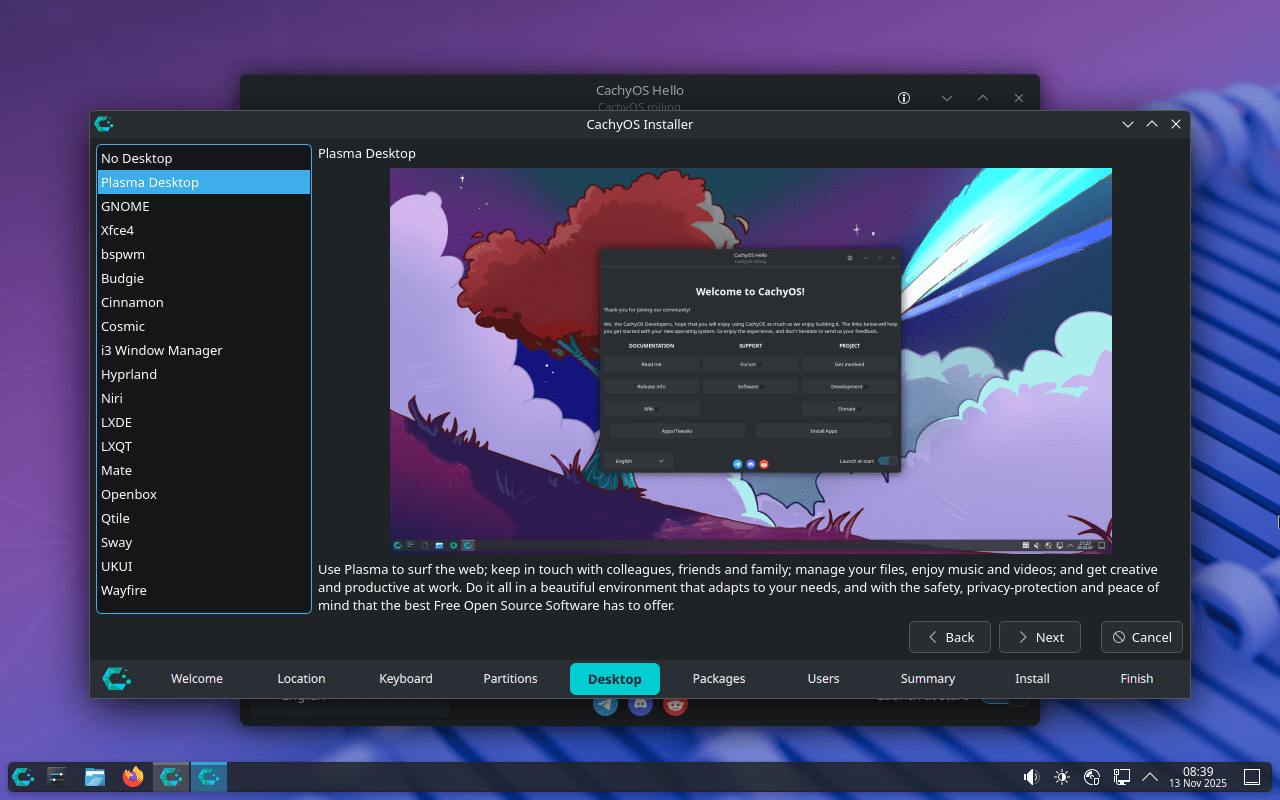Open the installer titlebar chevron dropdown
Viewport: 1280px width, 800px height.
pyautogui.click(x=1128, y=124)
